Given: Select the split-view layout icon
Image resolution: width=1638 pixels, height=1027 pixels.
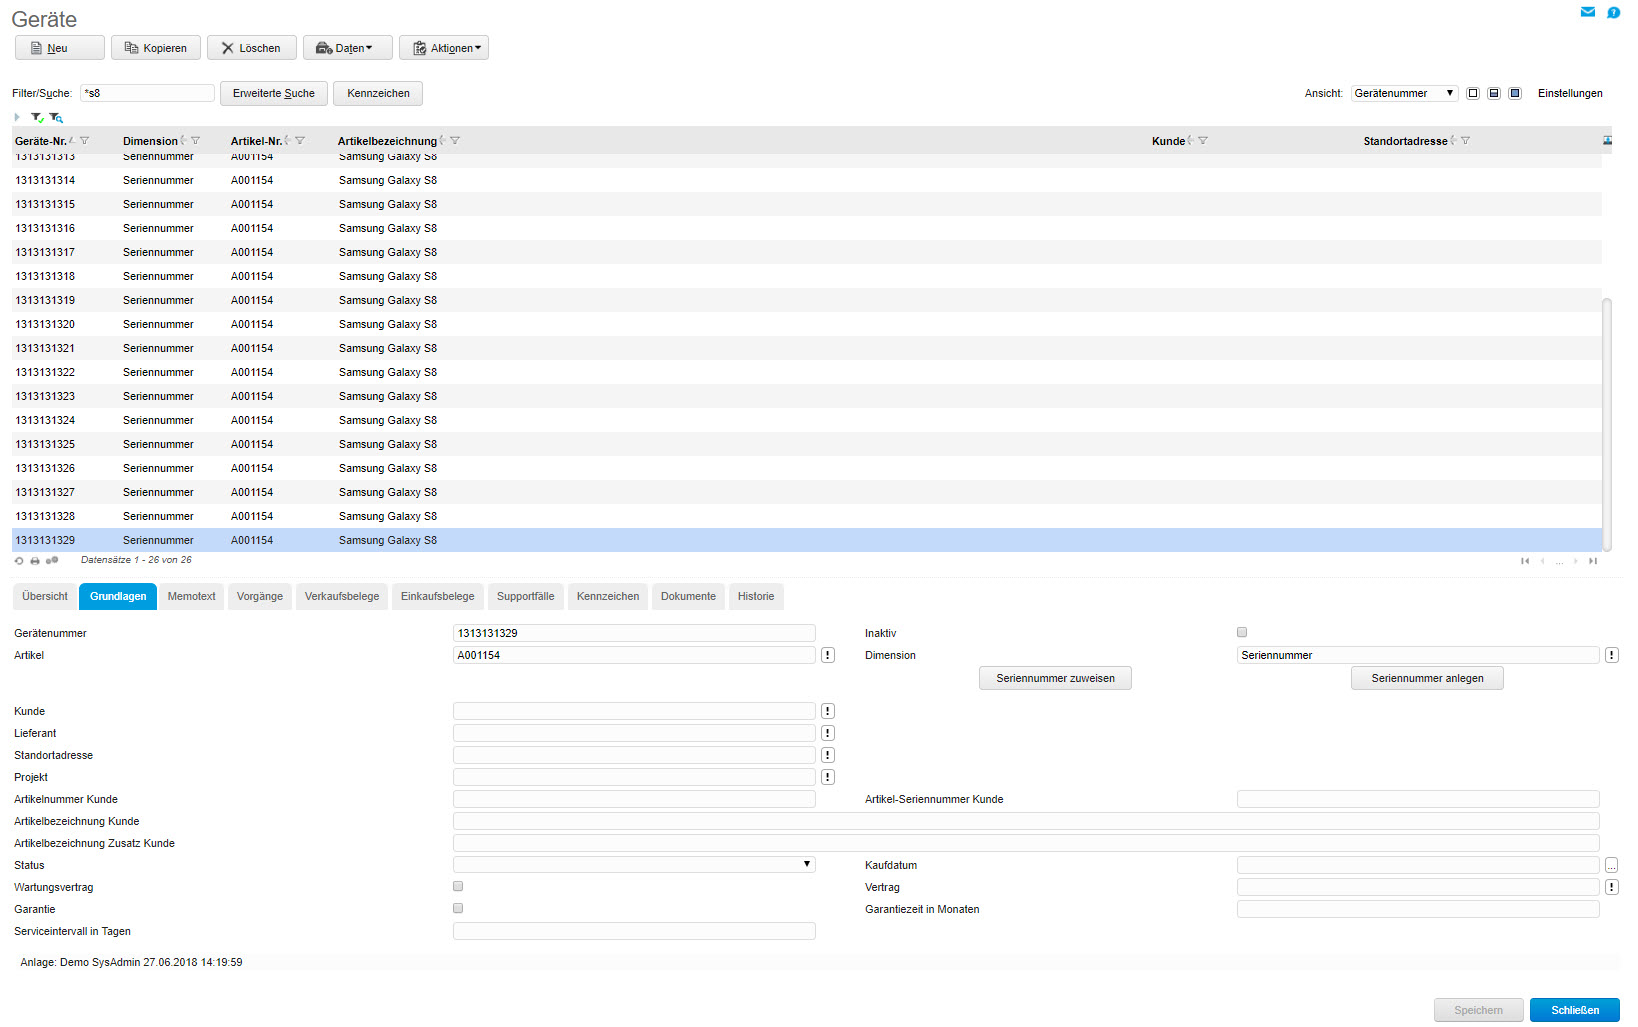Looking at the screenshot, I should (x=1494, y=93).
